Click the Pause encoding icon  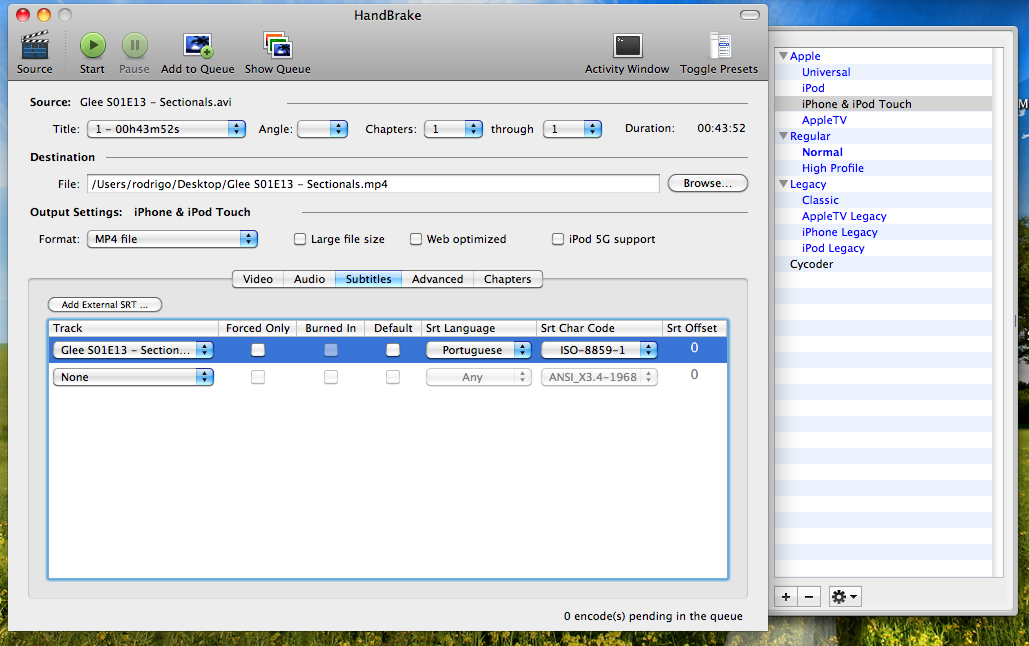pos(135,45)
